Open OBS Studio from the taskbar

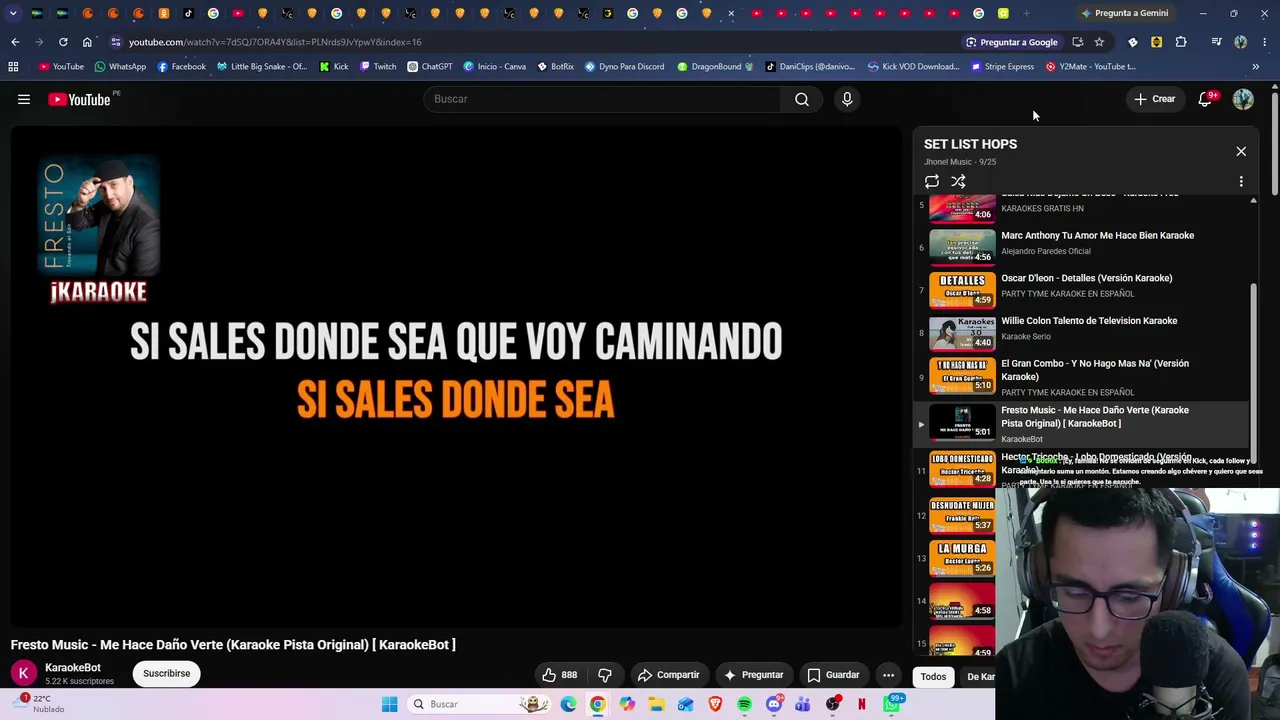[833, 704]
